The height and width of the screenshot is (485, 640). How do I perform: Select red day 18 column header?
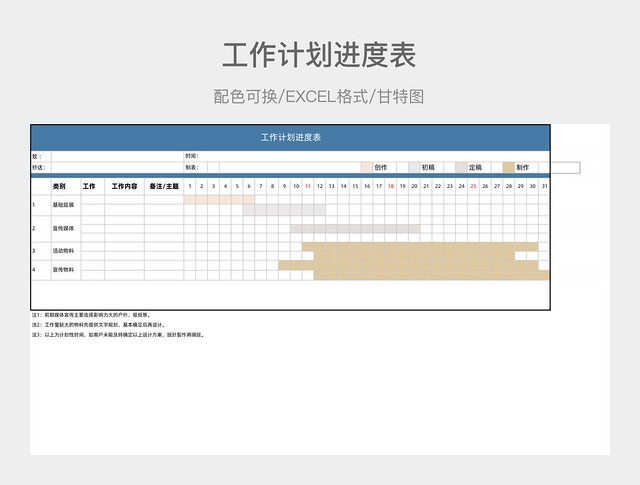(391, 186)
